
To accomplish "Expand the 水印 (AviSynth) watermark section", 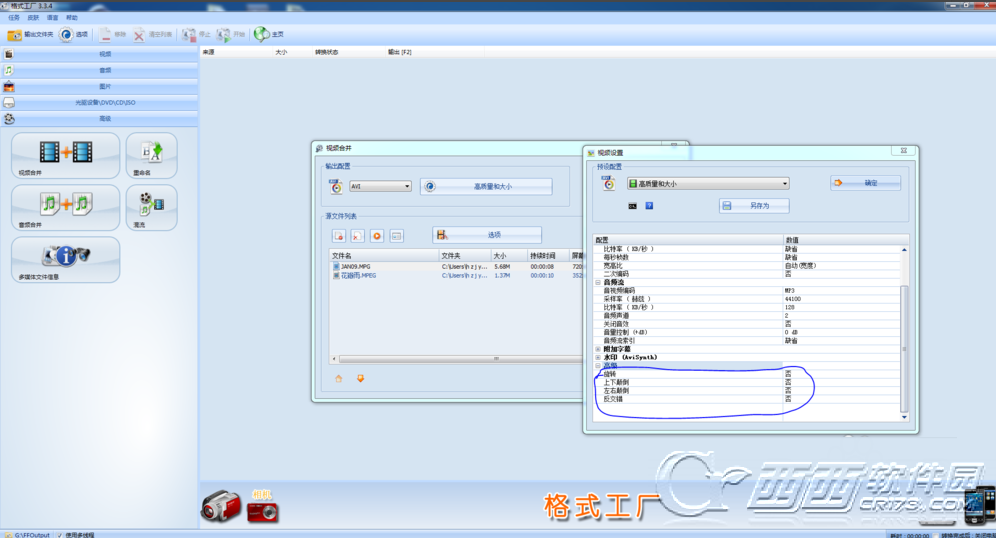I will coord(597,357).
